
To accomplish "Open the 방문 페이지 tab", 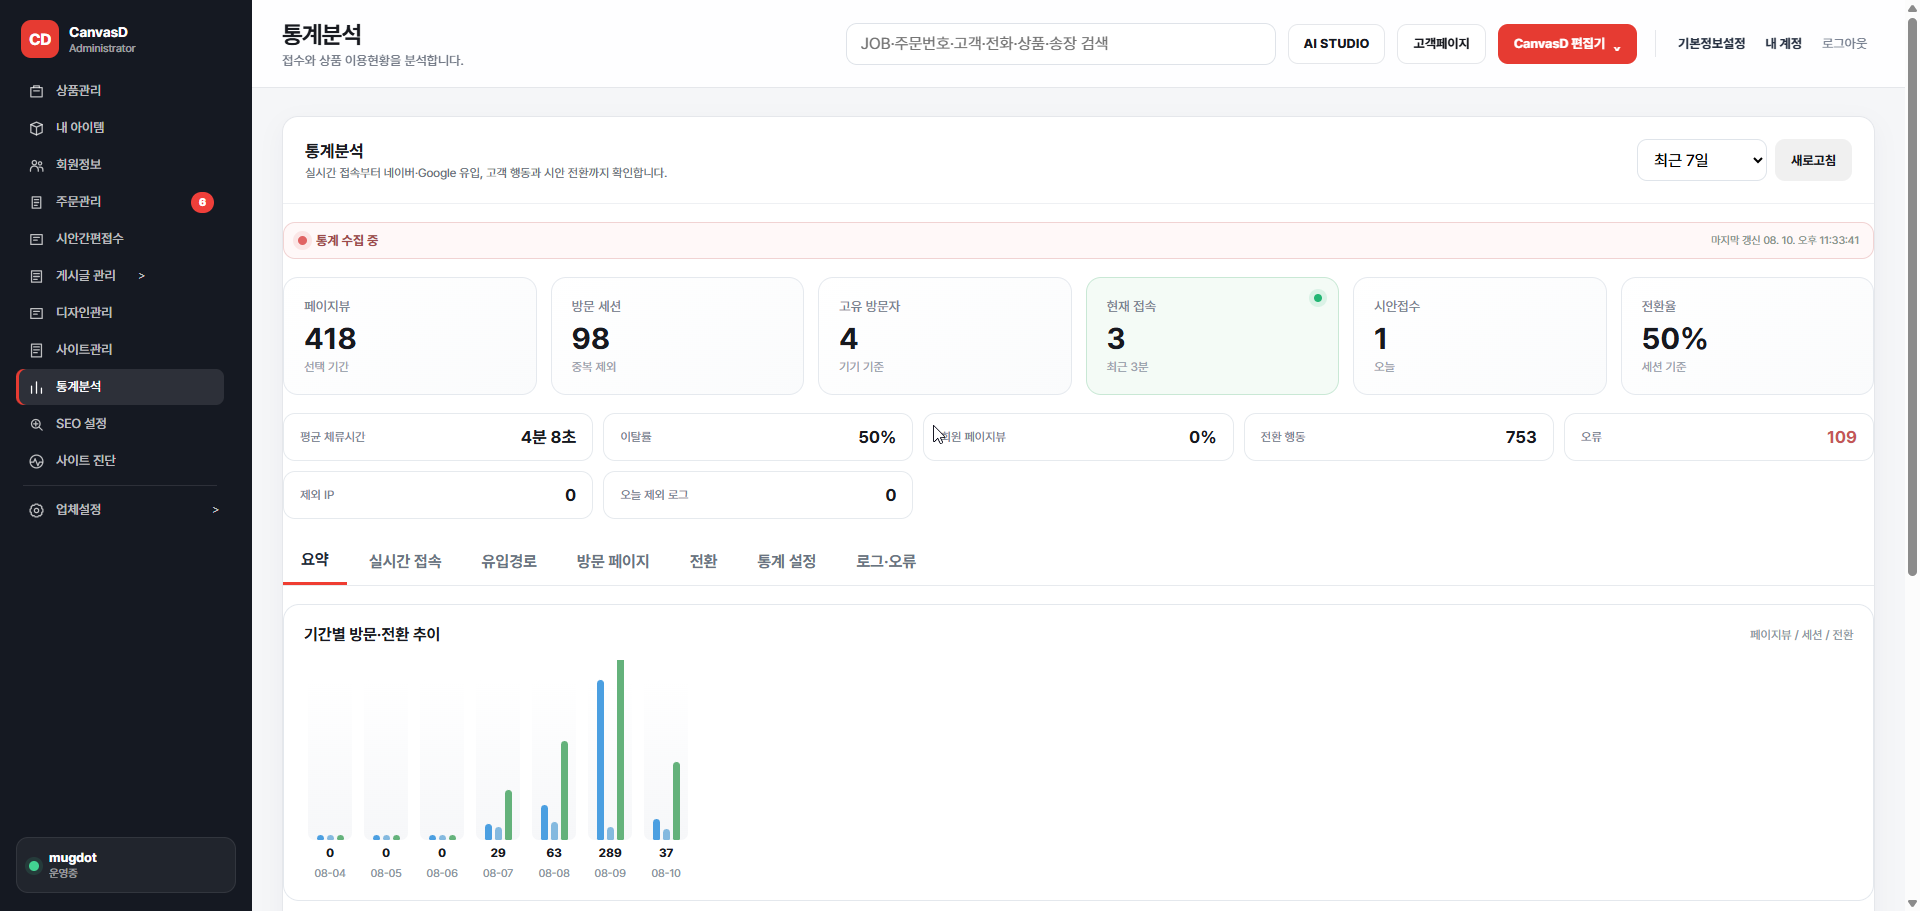I will click(x=613, y=561).
